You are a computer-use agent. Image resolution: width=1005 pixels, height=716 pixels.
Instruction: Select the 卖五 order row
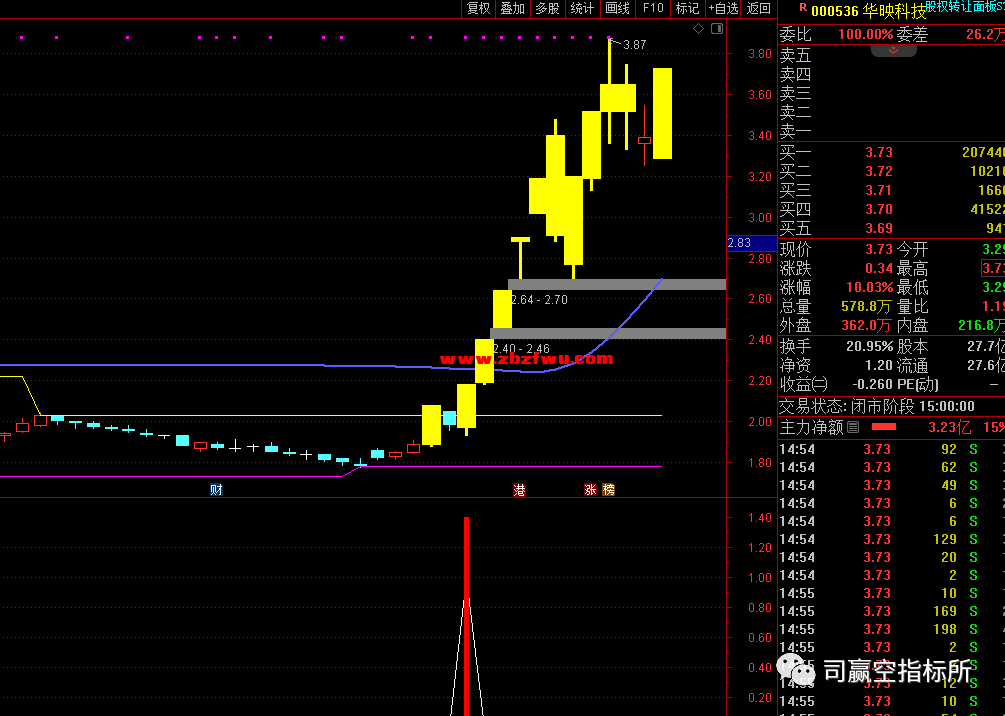(892, 55)
